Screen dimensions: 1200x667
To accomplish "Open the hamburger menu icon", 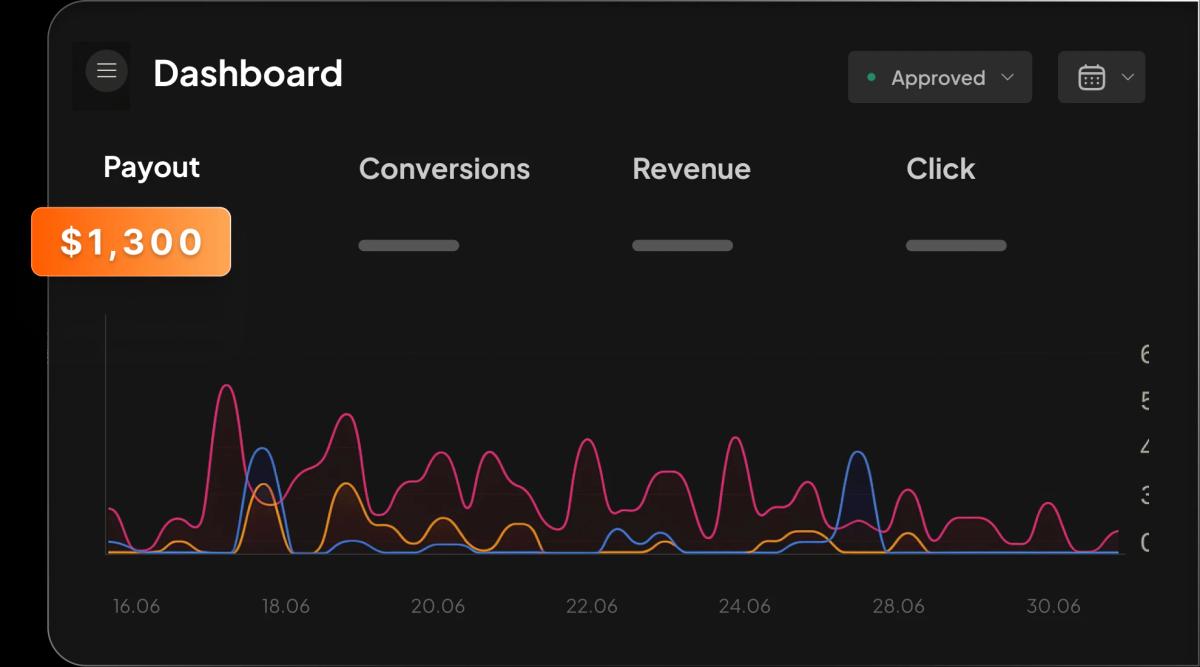I will pos(107,71).
